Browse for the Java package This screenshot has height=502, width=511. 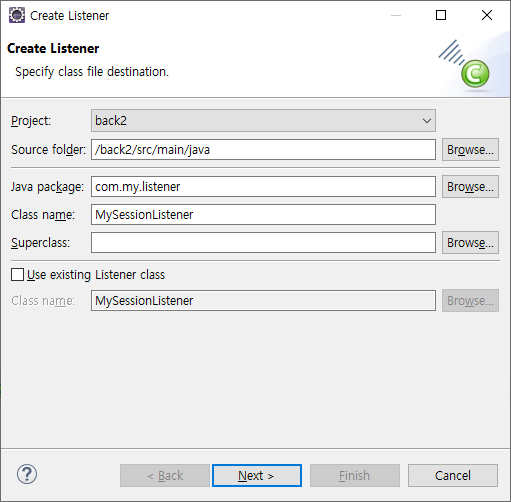tap(470, 187)
